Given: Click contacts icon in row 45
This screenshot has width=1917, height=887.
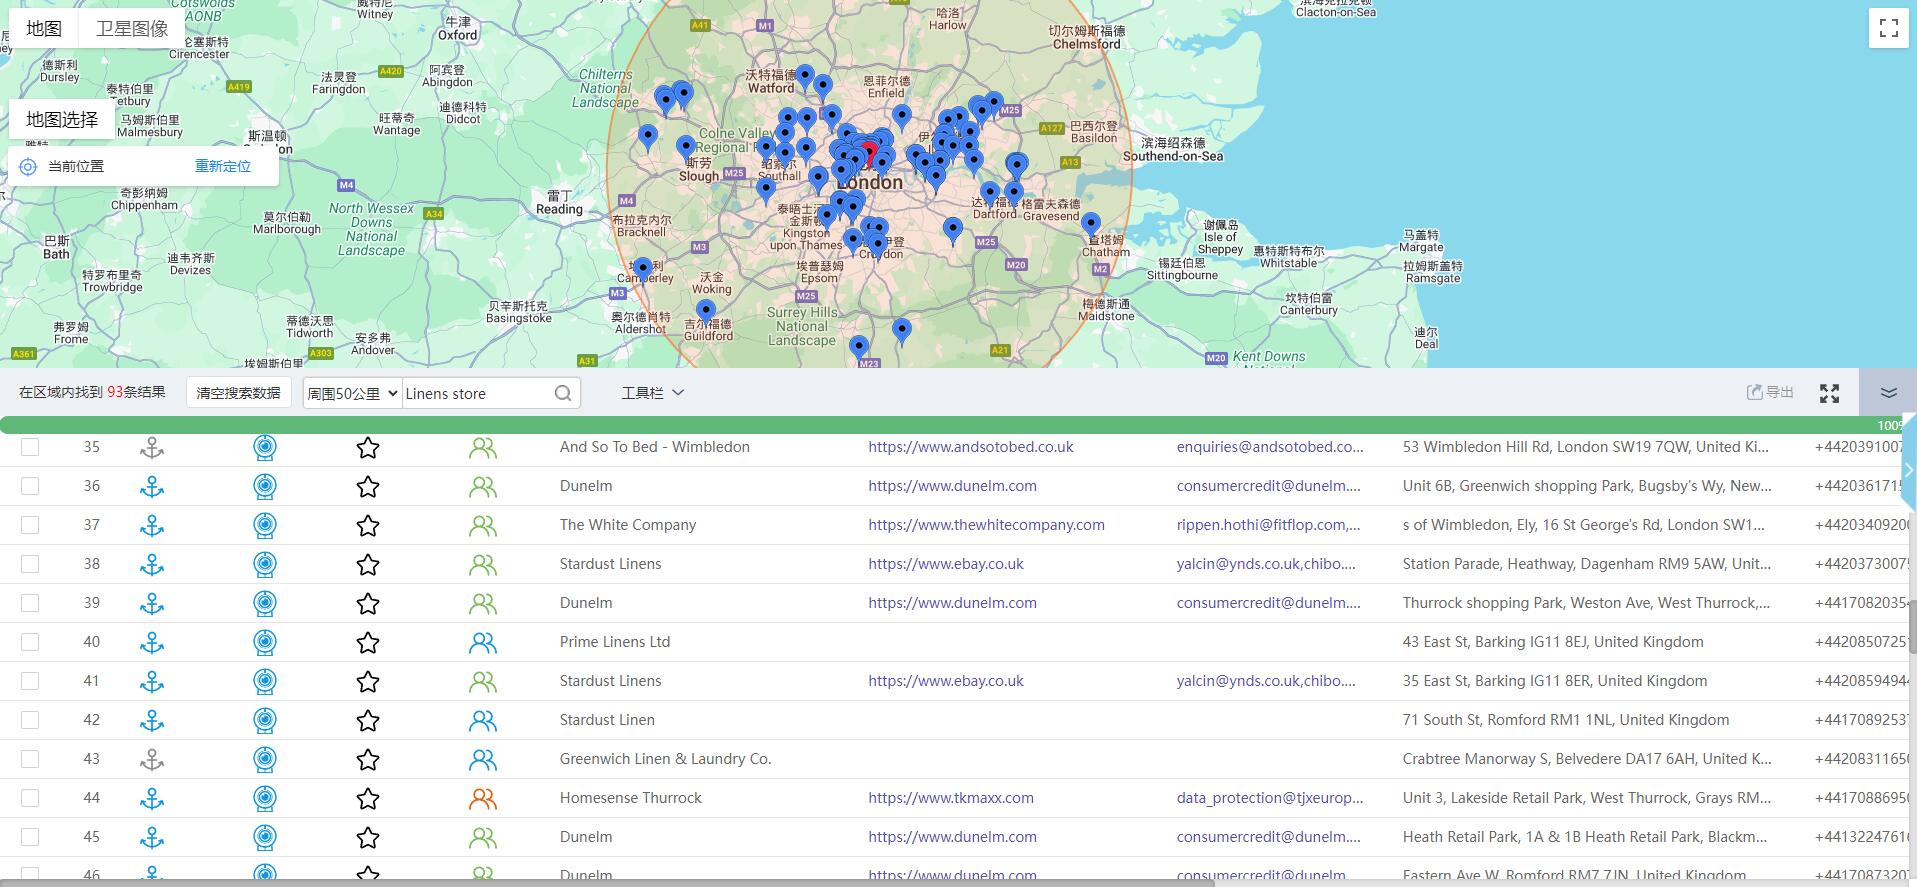Looking at the screenshot, I should click(x=483, y=838).
